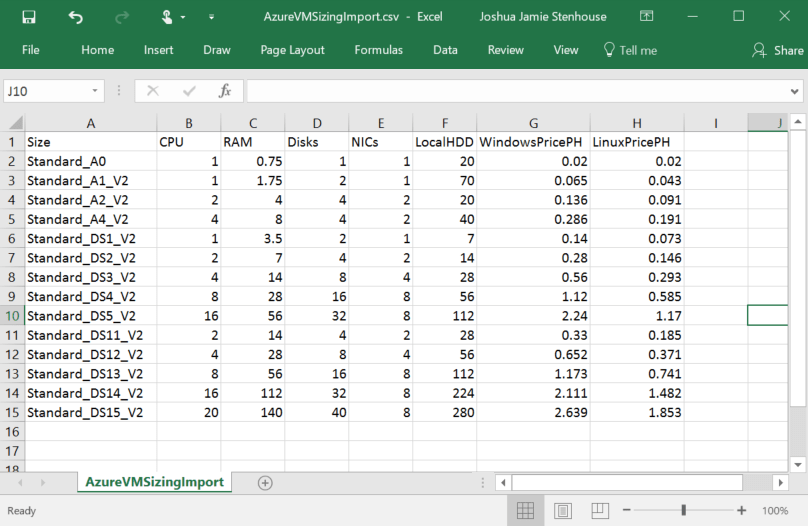This screenshot has width=808, height=526.
Task: Select cell with value 1.853
Action: 637,413
